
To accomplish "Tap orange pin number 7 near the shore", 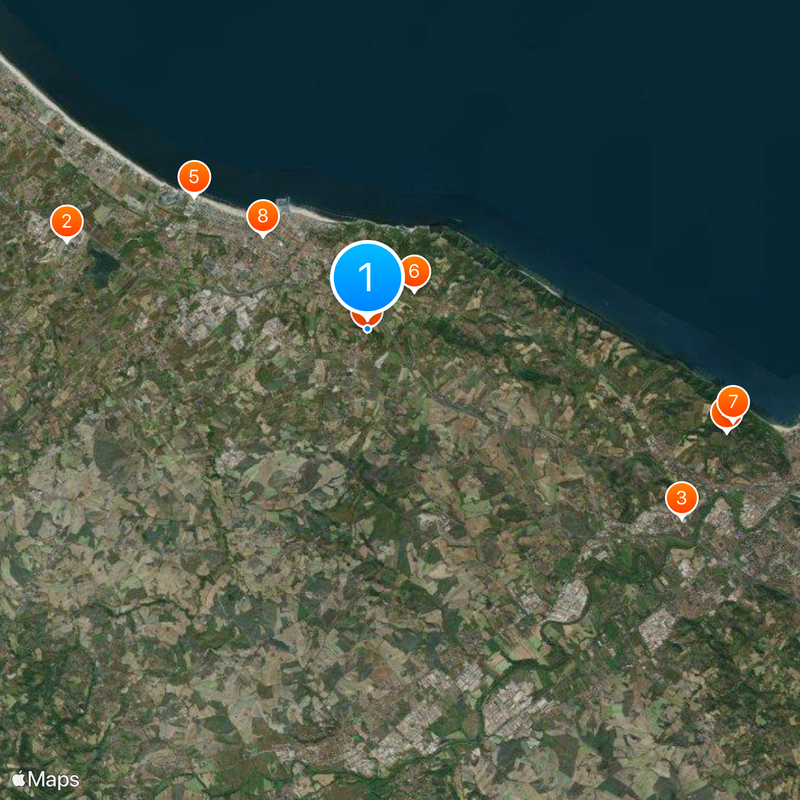I will click(x=733, y=402).
